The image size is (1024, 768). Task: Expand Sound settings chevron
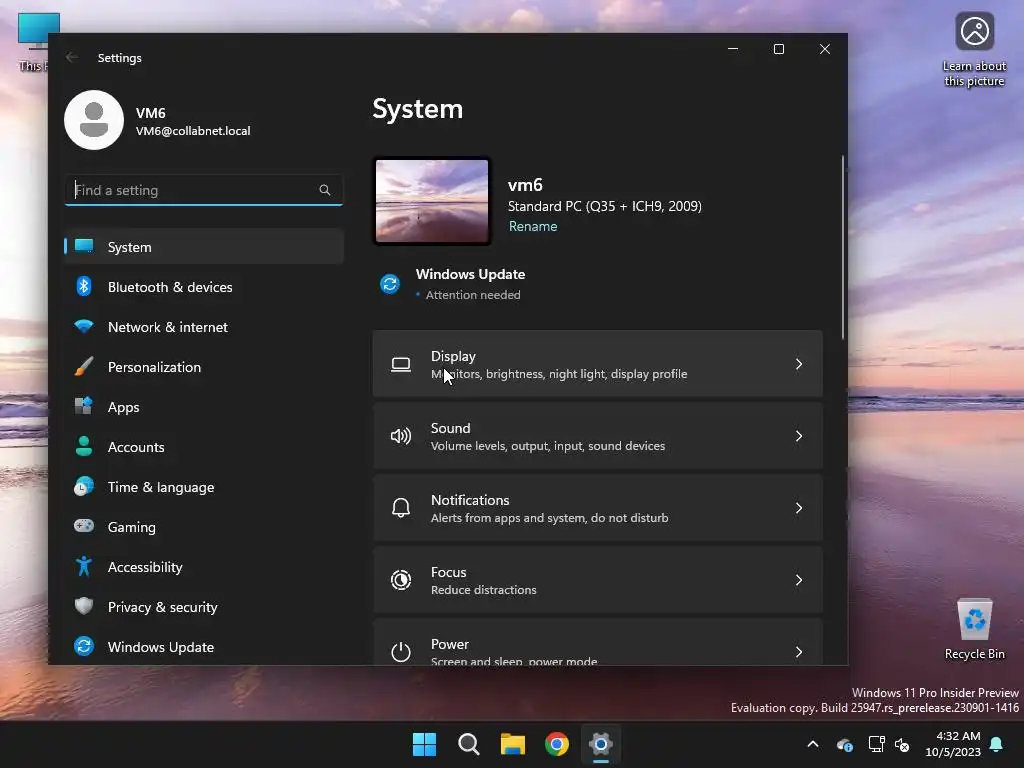point(799,436)
